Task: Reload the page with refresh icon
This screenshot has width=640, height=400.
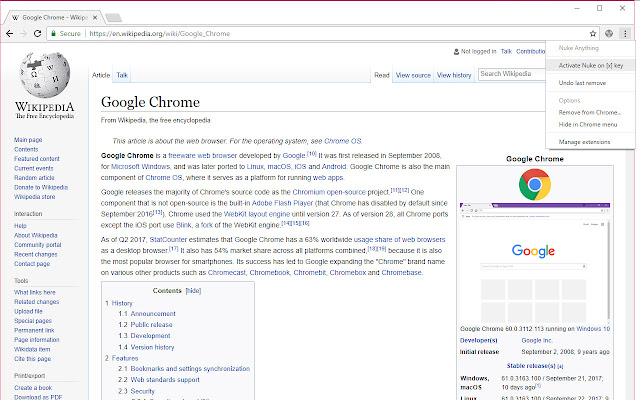Action: 38,33
